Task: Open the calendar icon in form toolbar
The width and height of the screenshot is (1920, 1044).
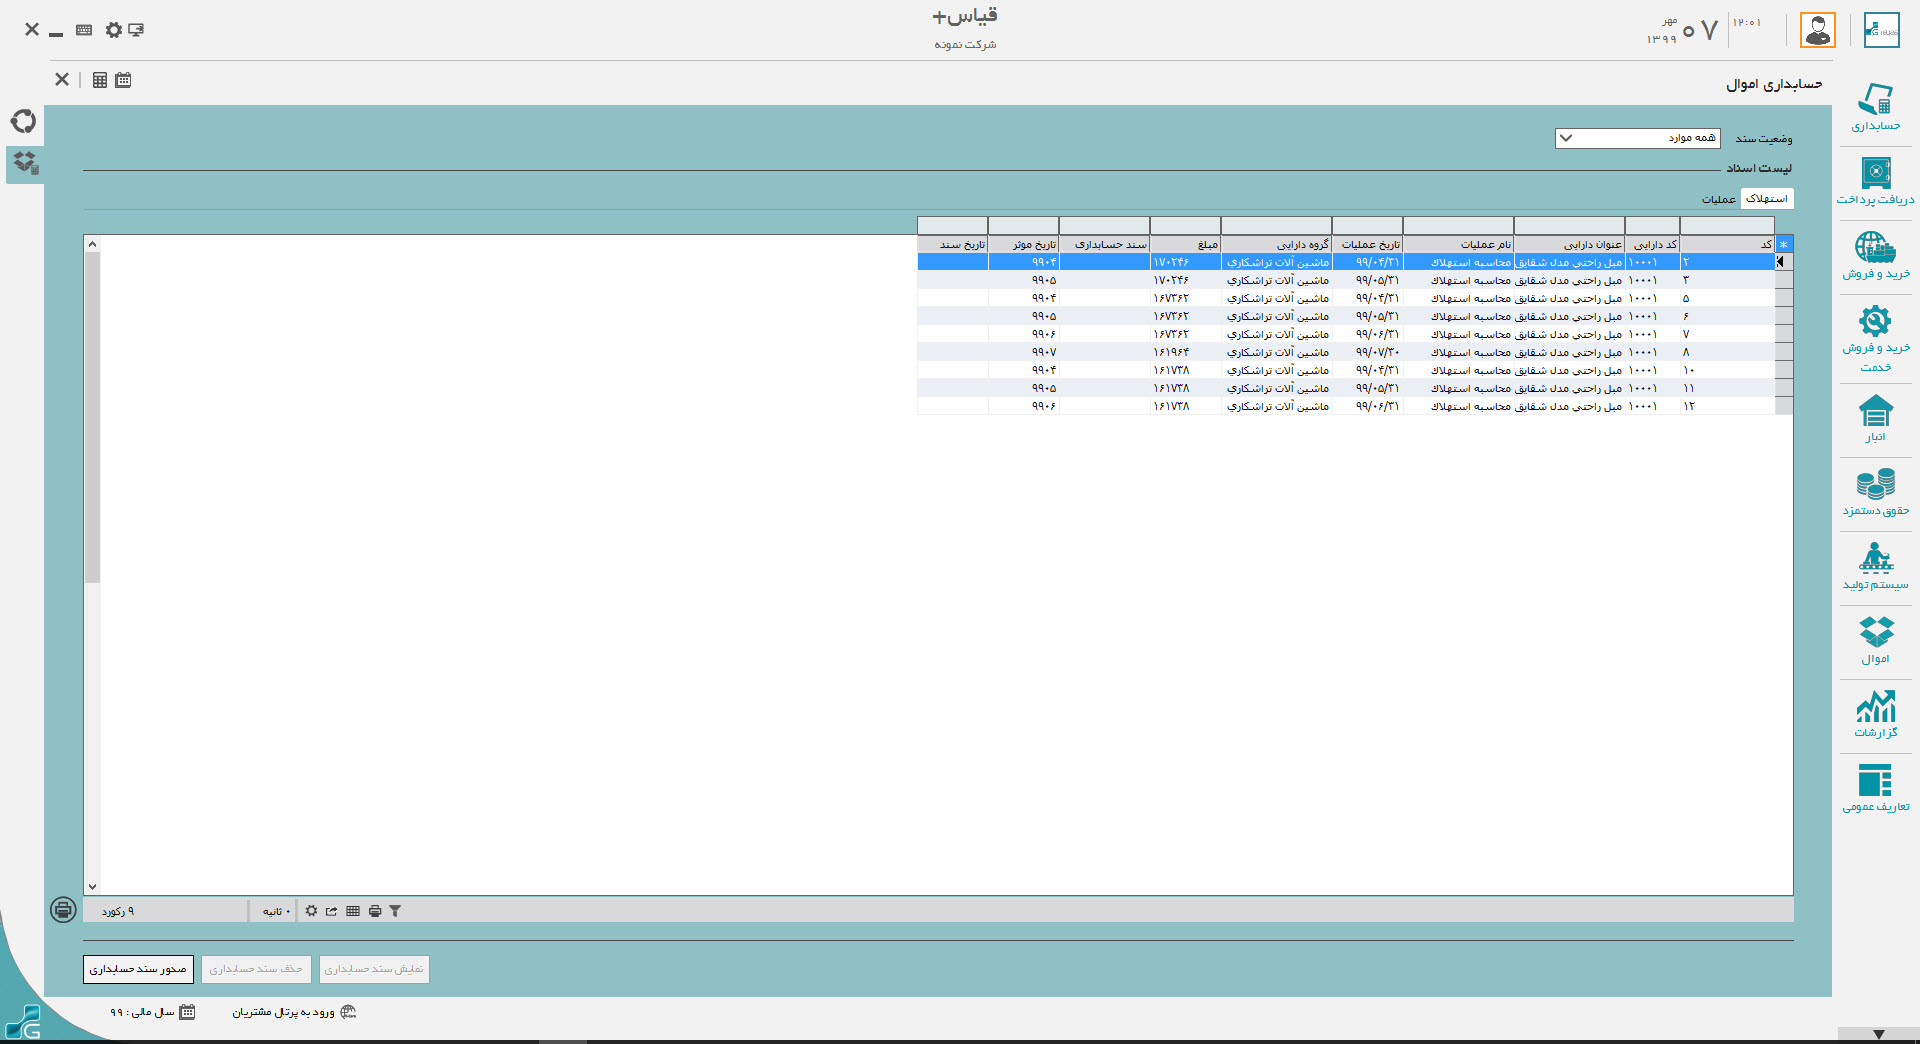Action: point(123,80)
